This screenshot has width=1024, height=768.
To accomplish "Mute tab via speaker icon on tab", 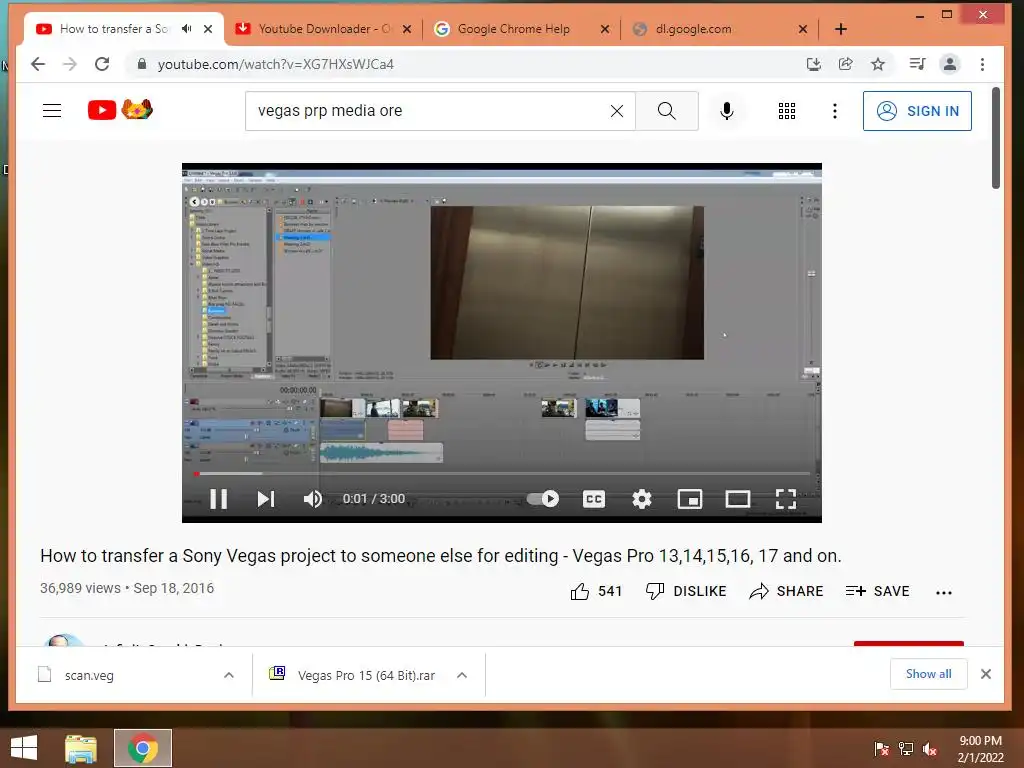I will [187, 29].
